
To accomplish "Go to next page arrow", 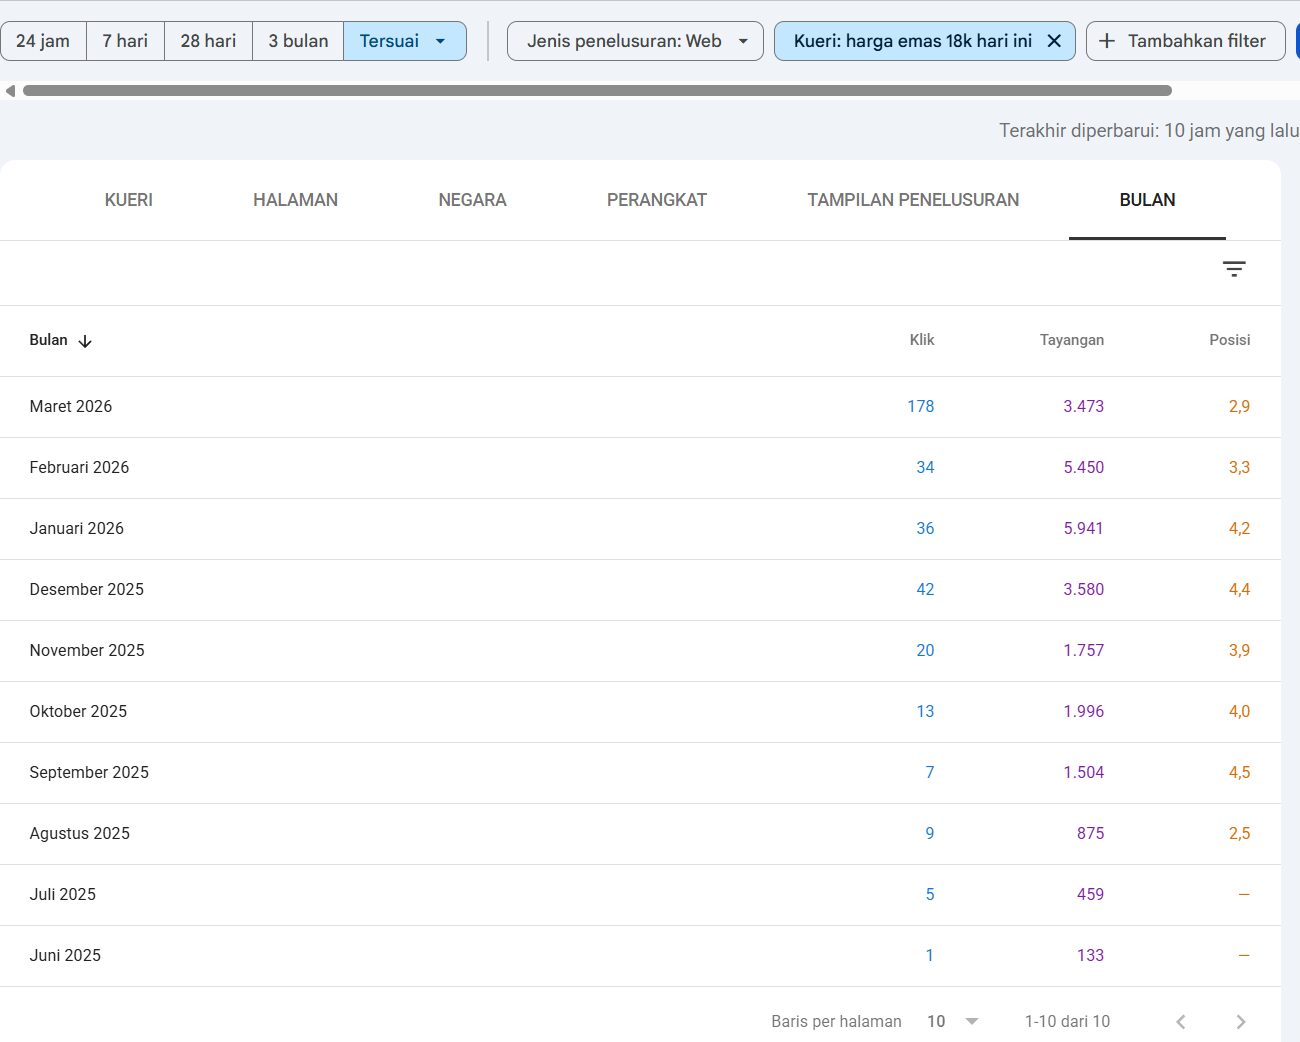I will coord(1241,1021).
